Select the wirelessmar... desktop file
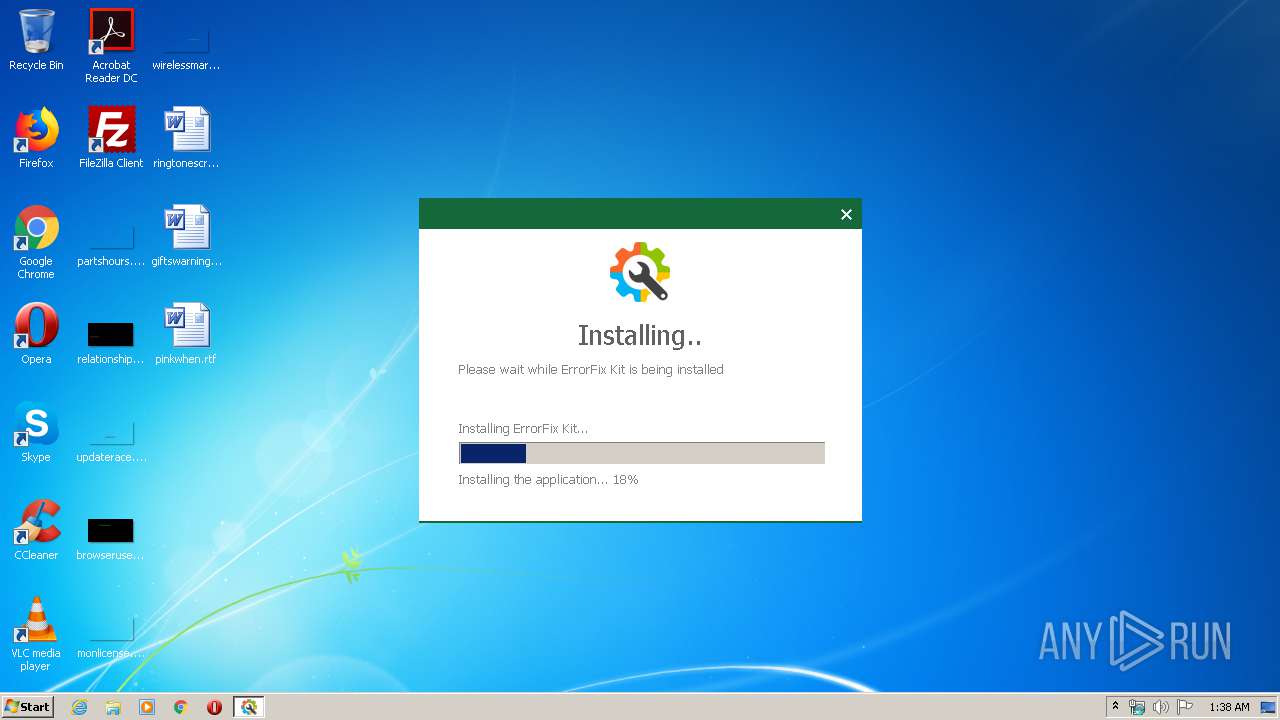The height and width of the screenshot is (720, 1280). coord(186,46)
